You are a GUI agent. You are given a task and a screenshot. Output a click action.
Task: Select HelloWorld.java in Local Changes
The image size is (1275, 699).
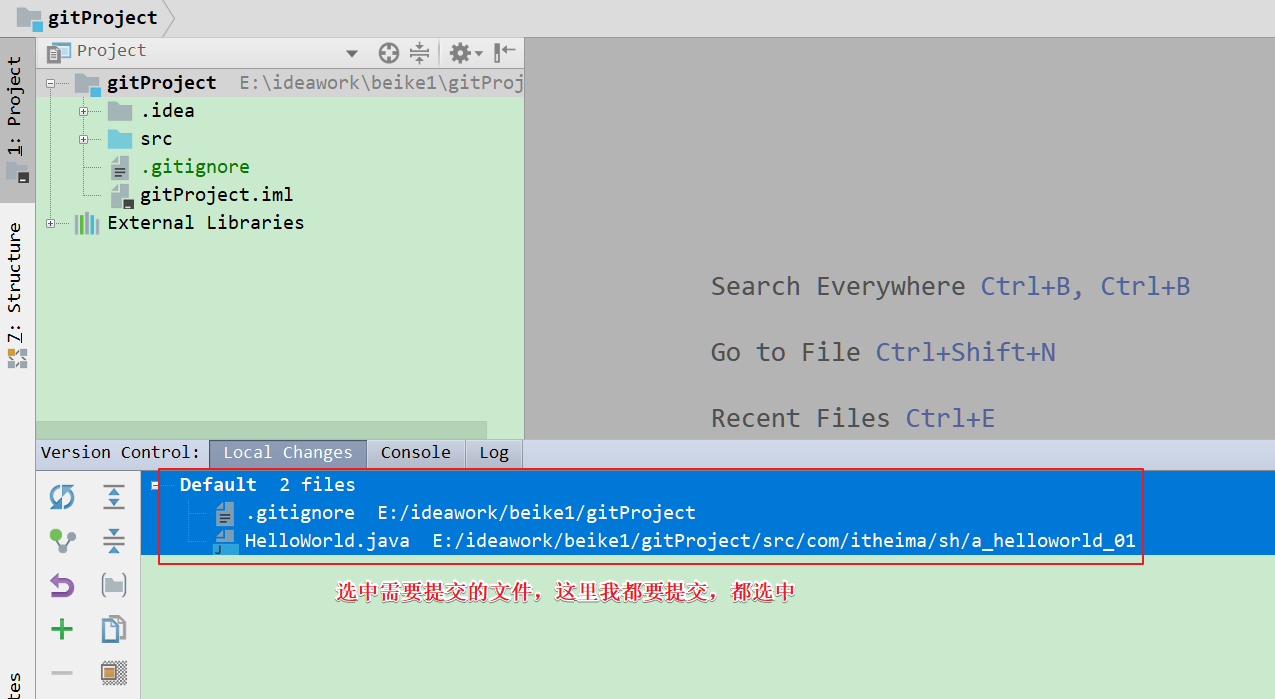pyautogui.click(x=327, y=541)
